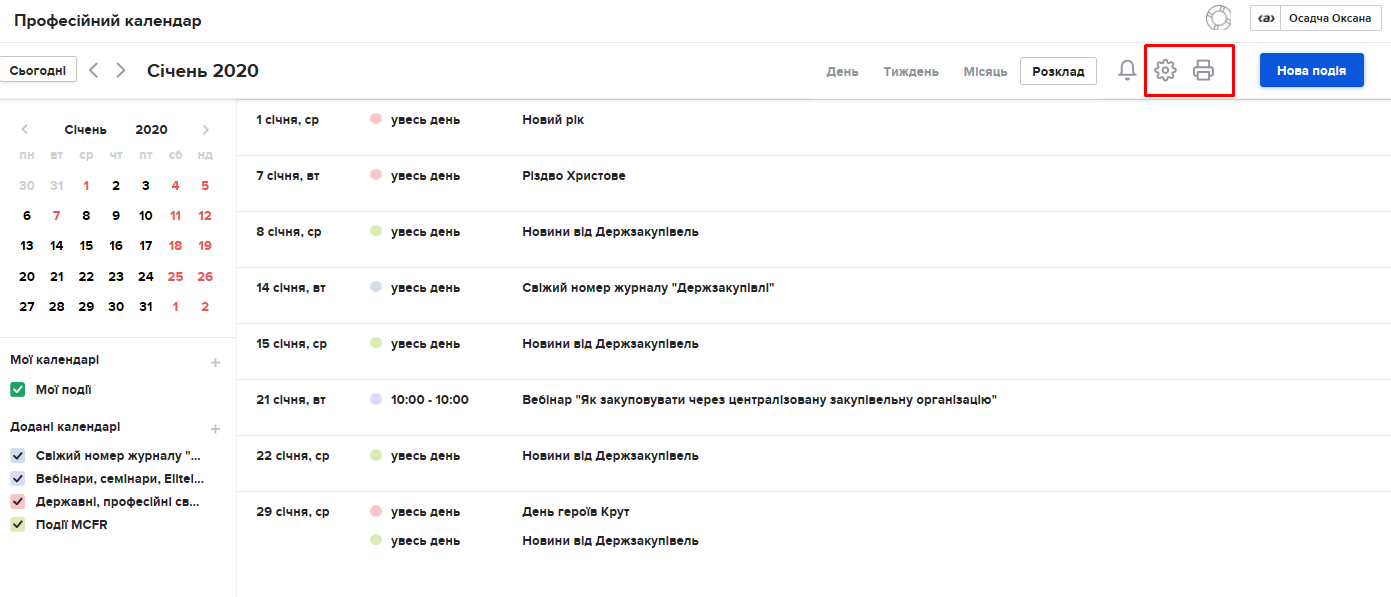Image resolution: width=1391 pixels, height=597 pixels.
Task: Toggle the Події MCFR calendar checkbox
Action: (x=17, y=524)
